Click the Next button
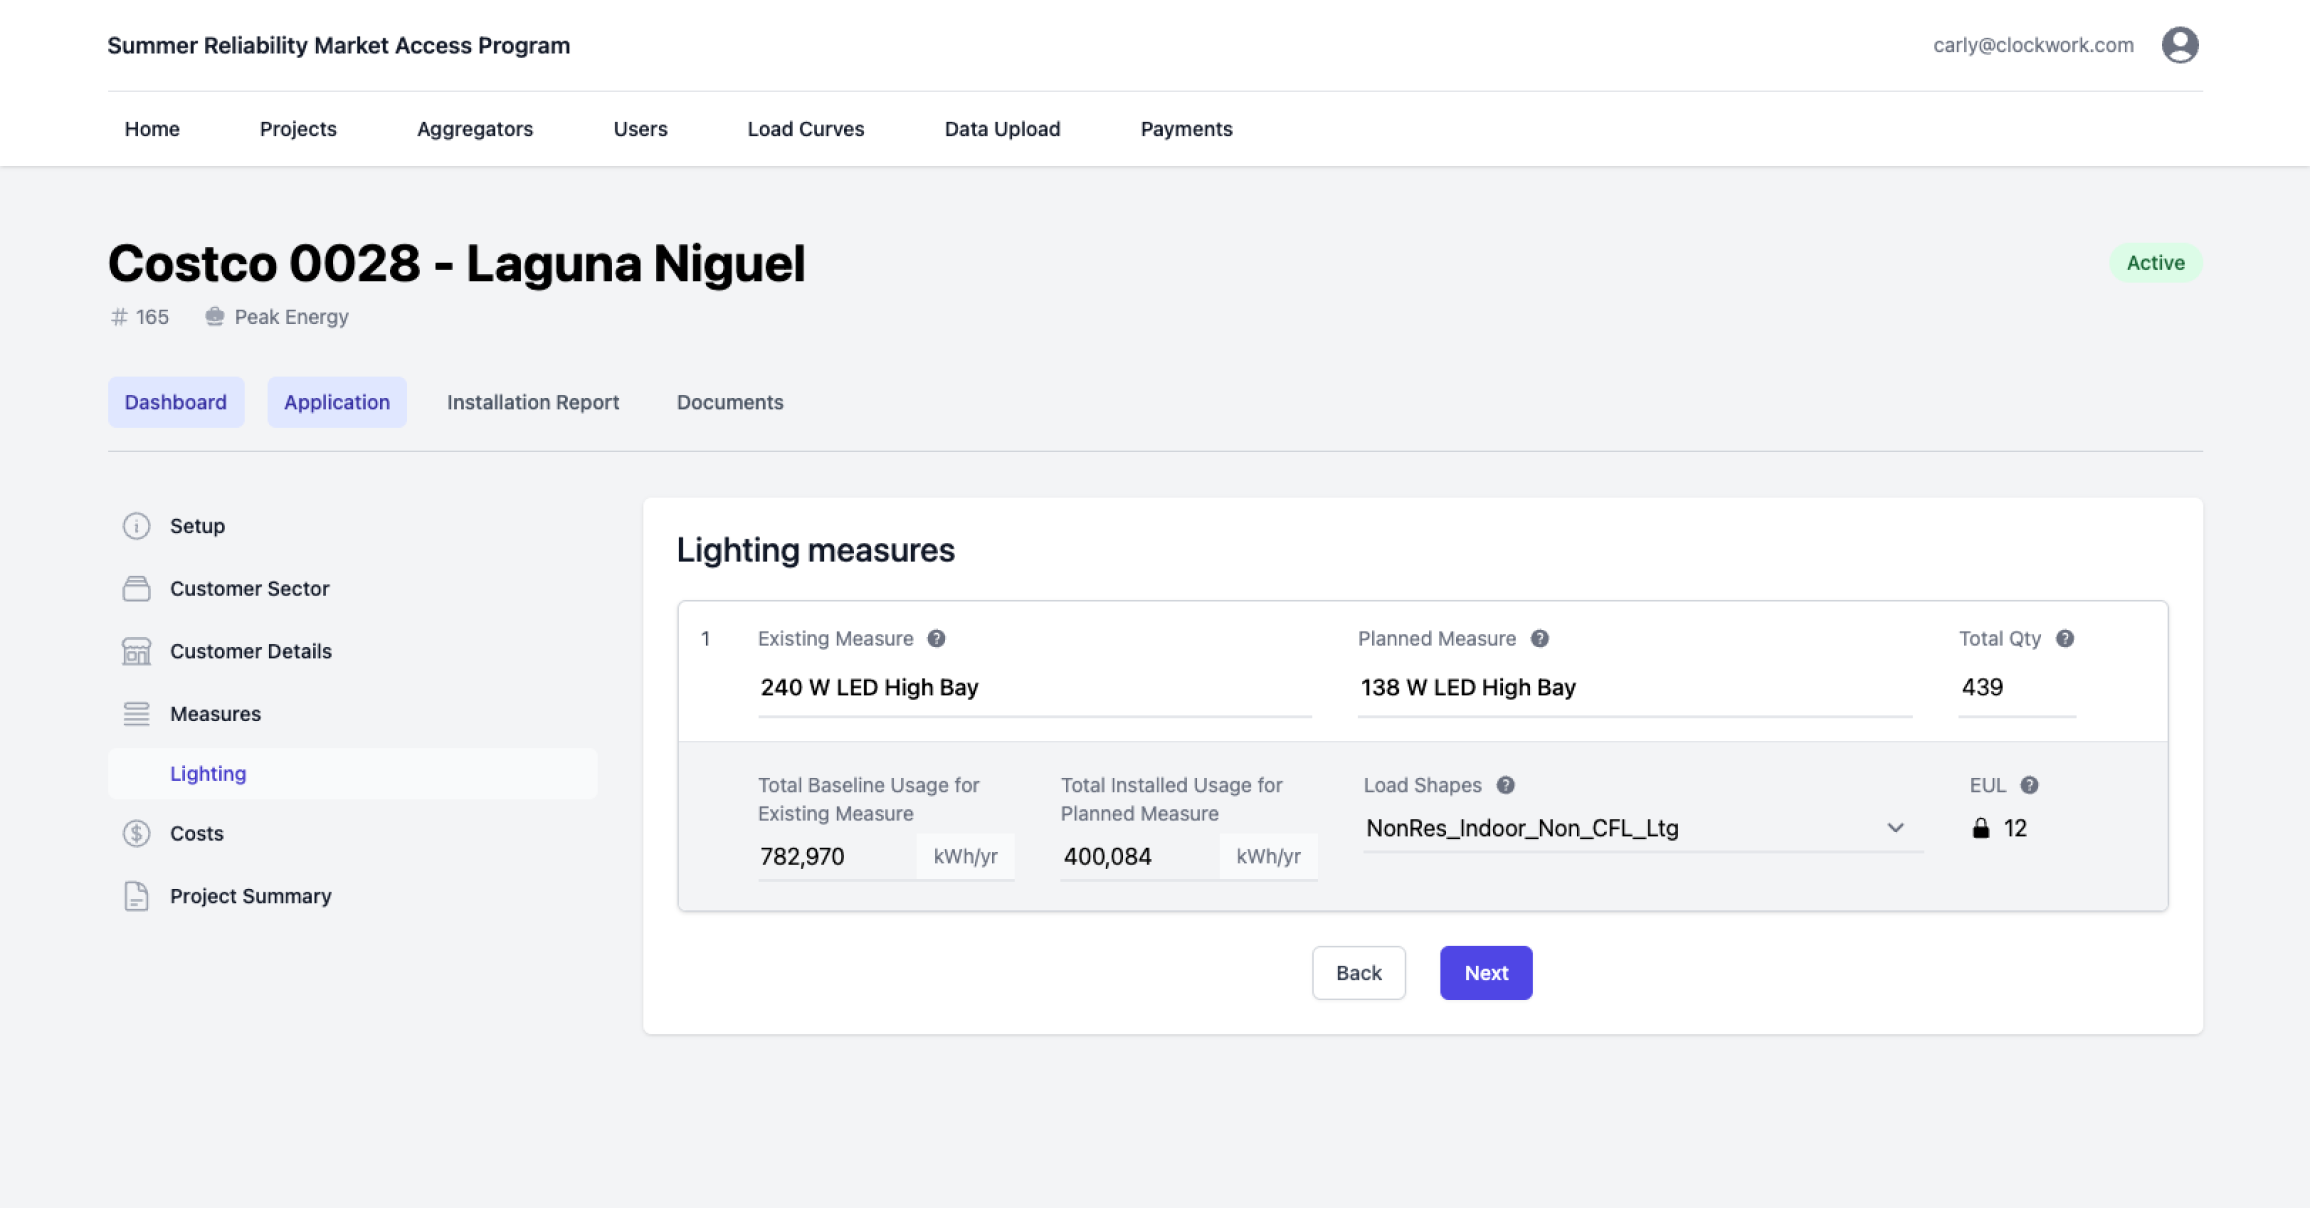Image resolution: width=2310 pixels, height=1208 pixels. click(1486, 973)
